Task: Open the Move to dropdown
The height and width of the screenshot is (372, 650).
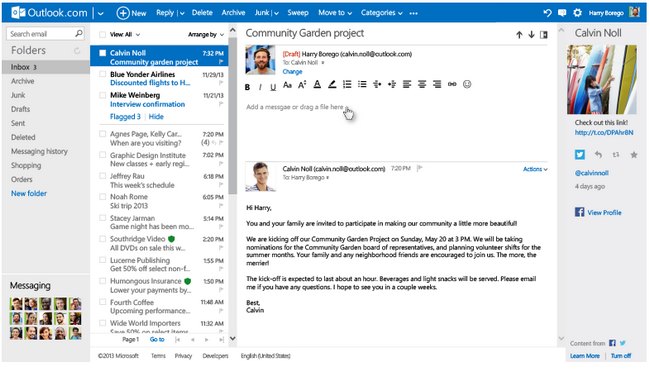Action: [335, 13]
